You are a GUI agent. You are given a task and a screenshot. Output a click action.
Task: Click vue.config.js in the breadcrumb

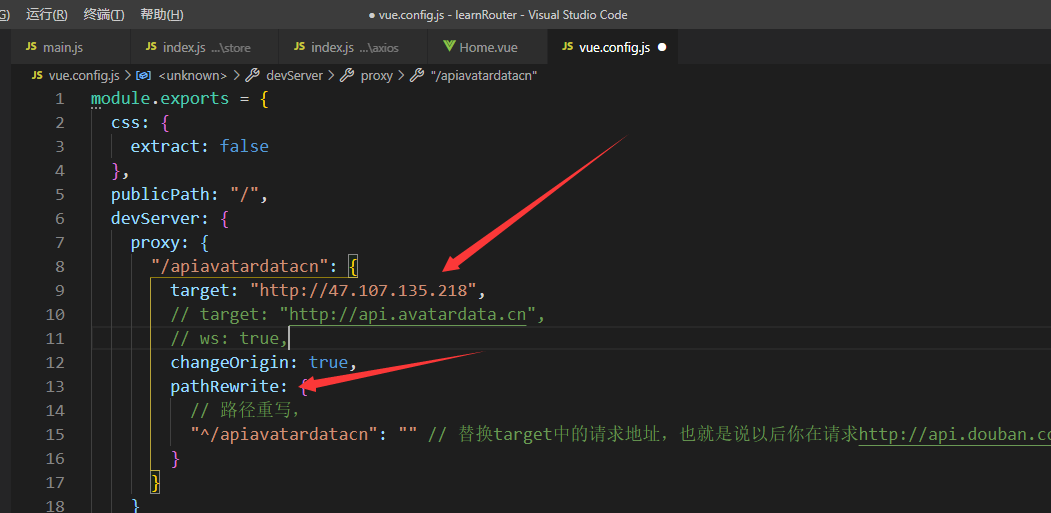(84, 76)
